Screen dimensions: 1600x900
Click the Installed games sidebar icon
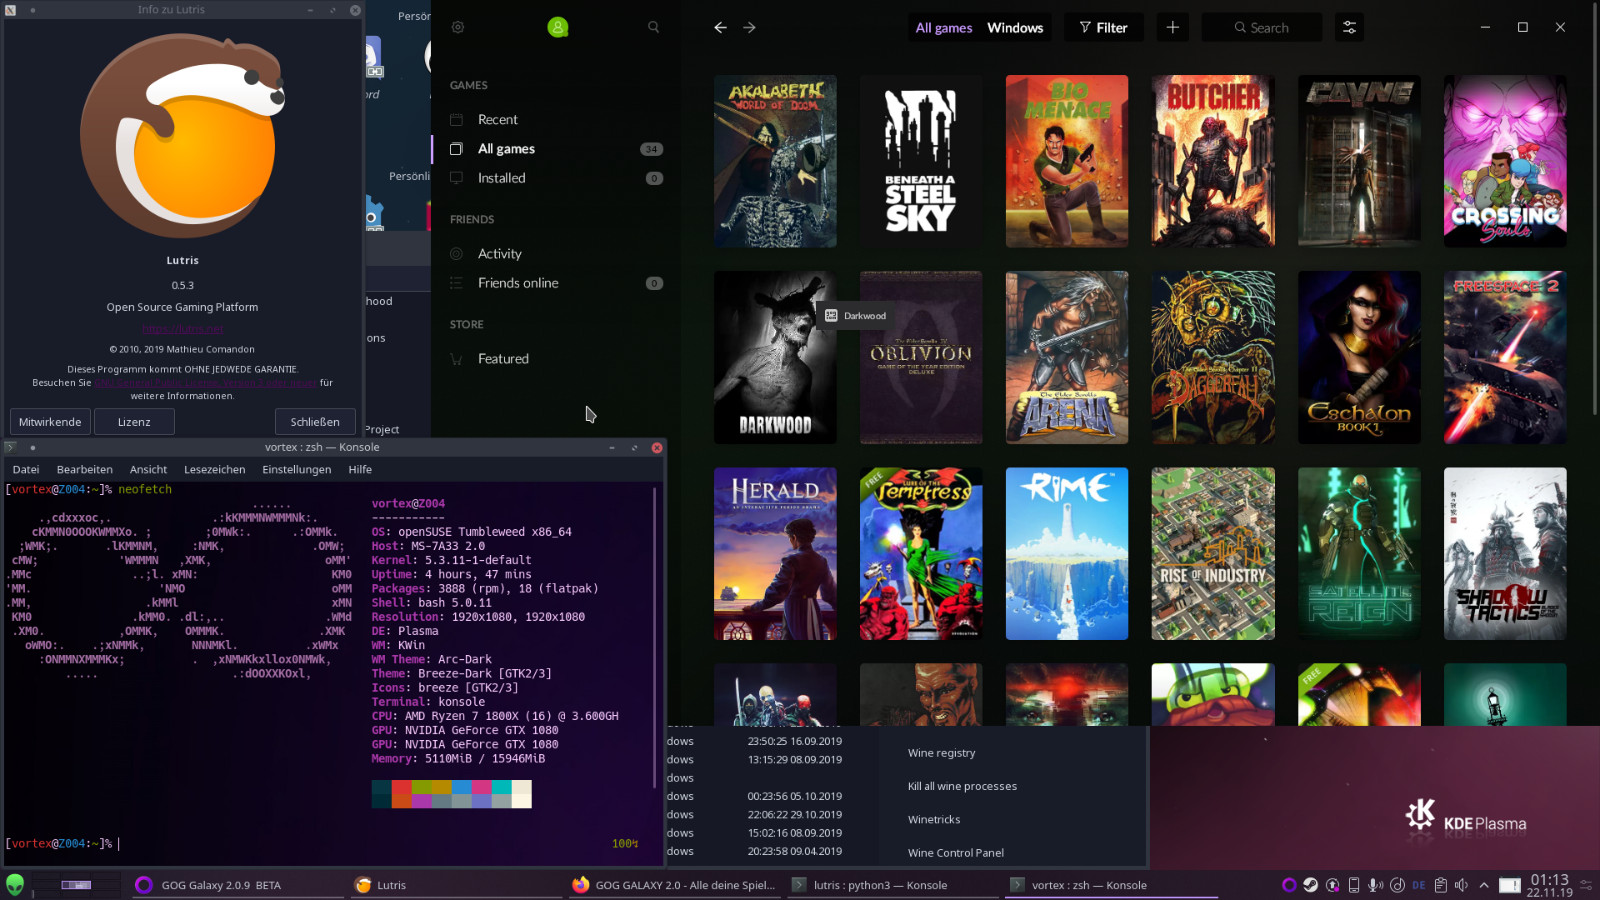pyautogui.click(x=457, y=178)
